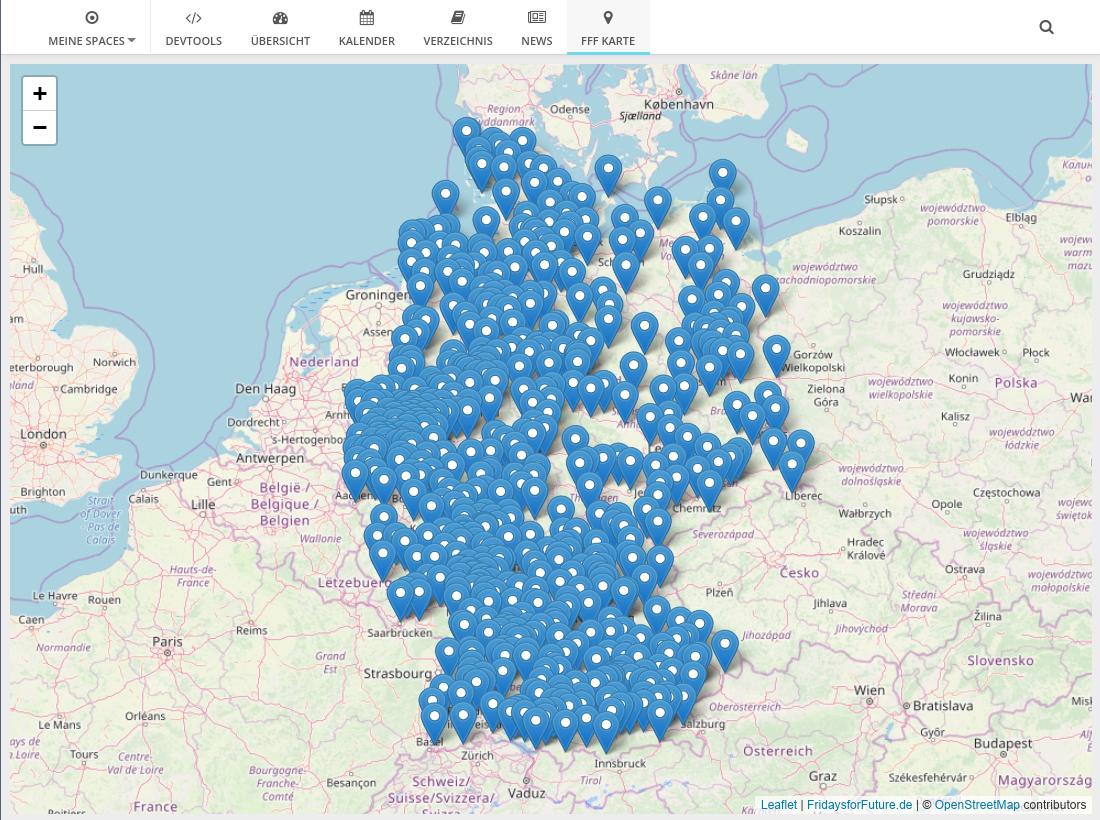Go to the News tab
The width and height of the screenshot is (1100, 820).
click(537, 28)
